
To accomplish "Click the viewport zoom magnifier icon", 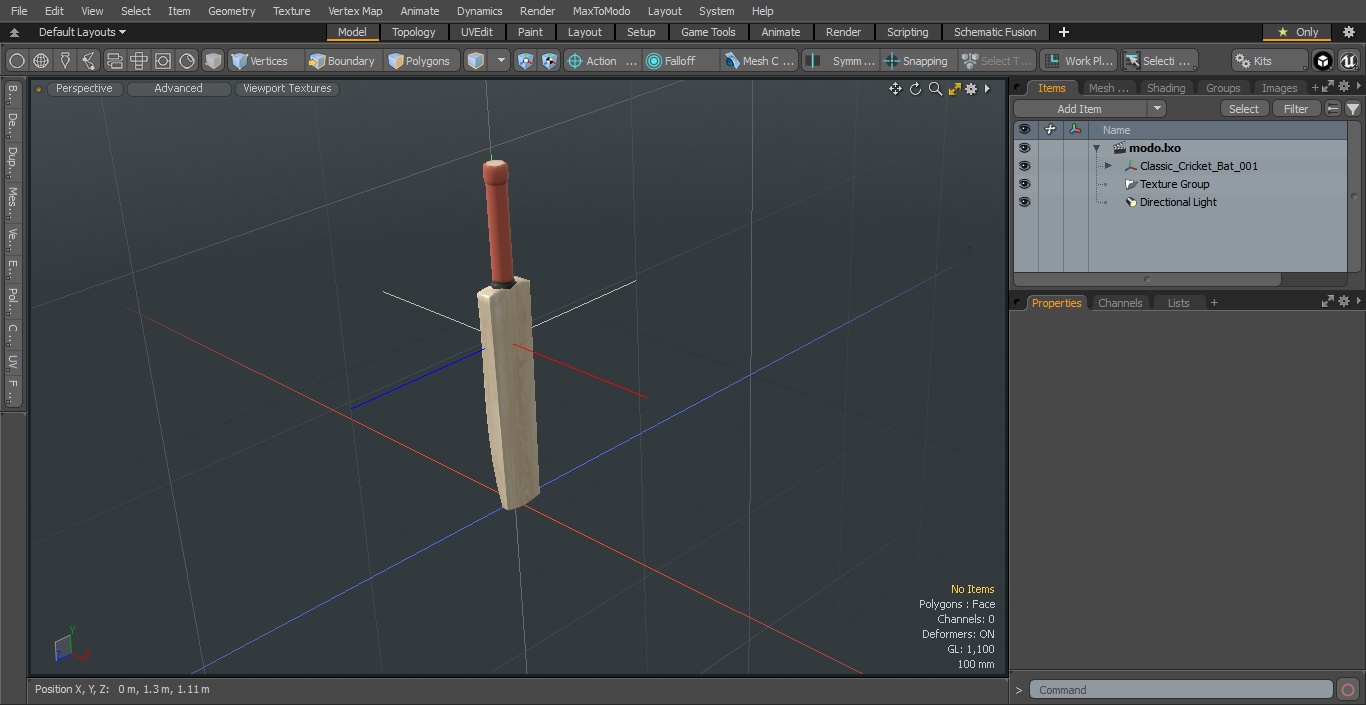I will [x=935, y=89].
